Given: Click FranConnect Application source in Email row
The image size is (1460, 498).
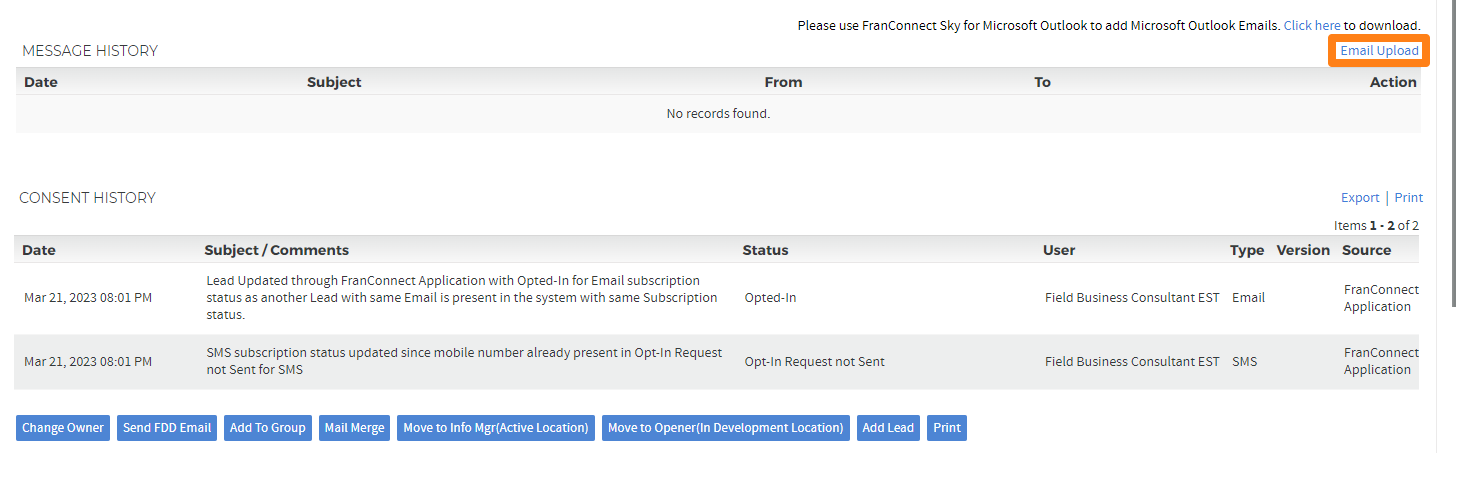Looking at the screenshot, I should click(x=1381, y=298).
